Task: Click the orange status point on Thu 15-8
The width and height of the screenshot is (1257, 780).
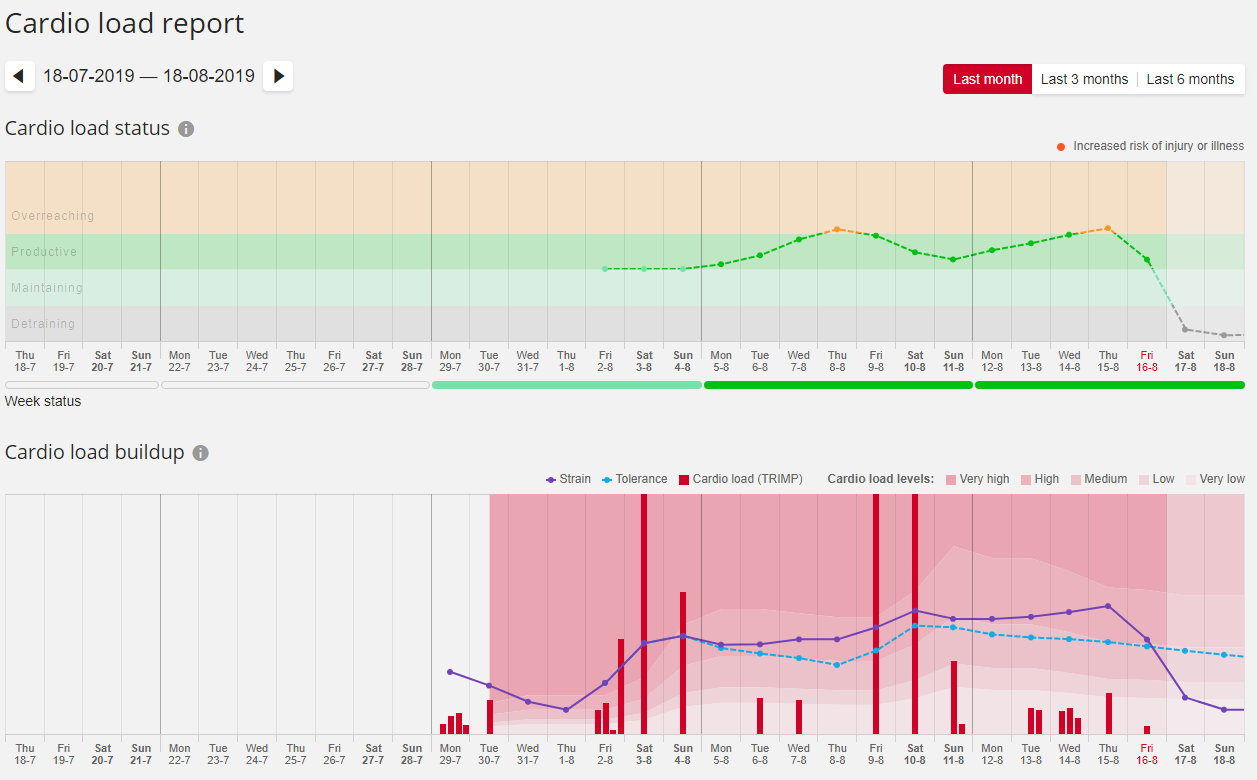Action: tap(1108, 228)
